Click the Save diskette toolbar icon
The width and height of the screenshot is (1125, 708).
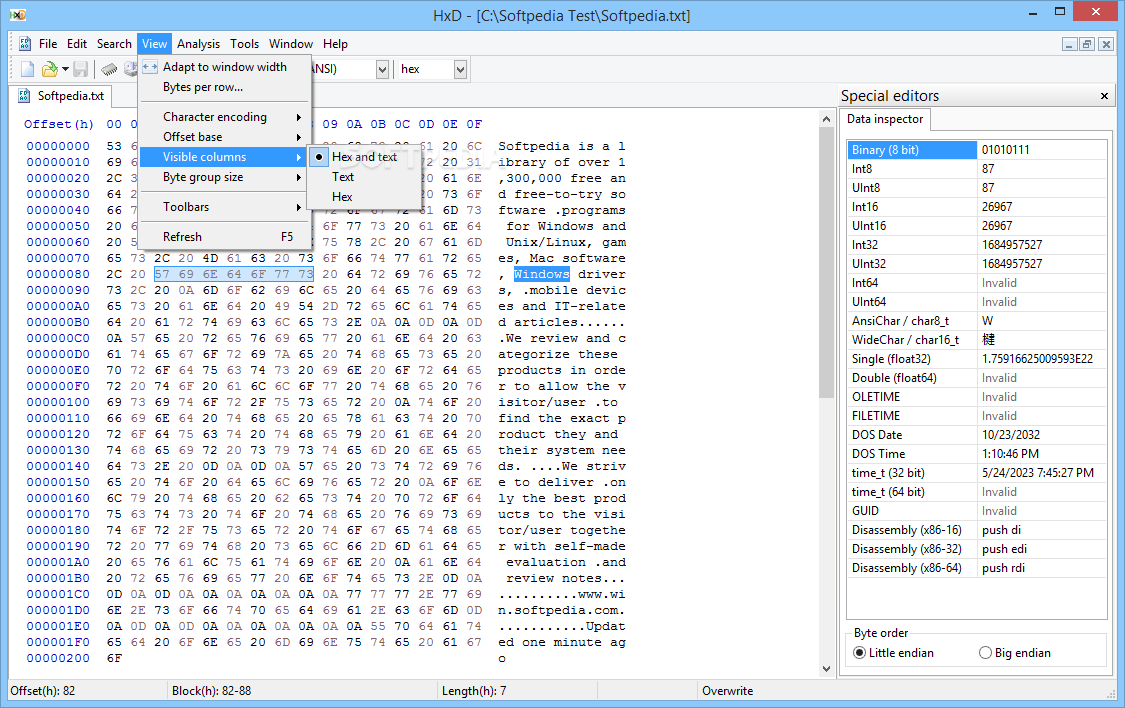coord(80,69)
